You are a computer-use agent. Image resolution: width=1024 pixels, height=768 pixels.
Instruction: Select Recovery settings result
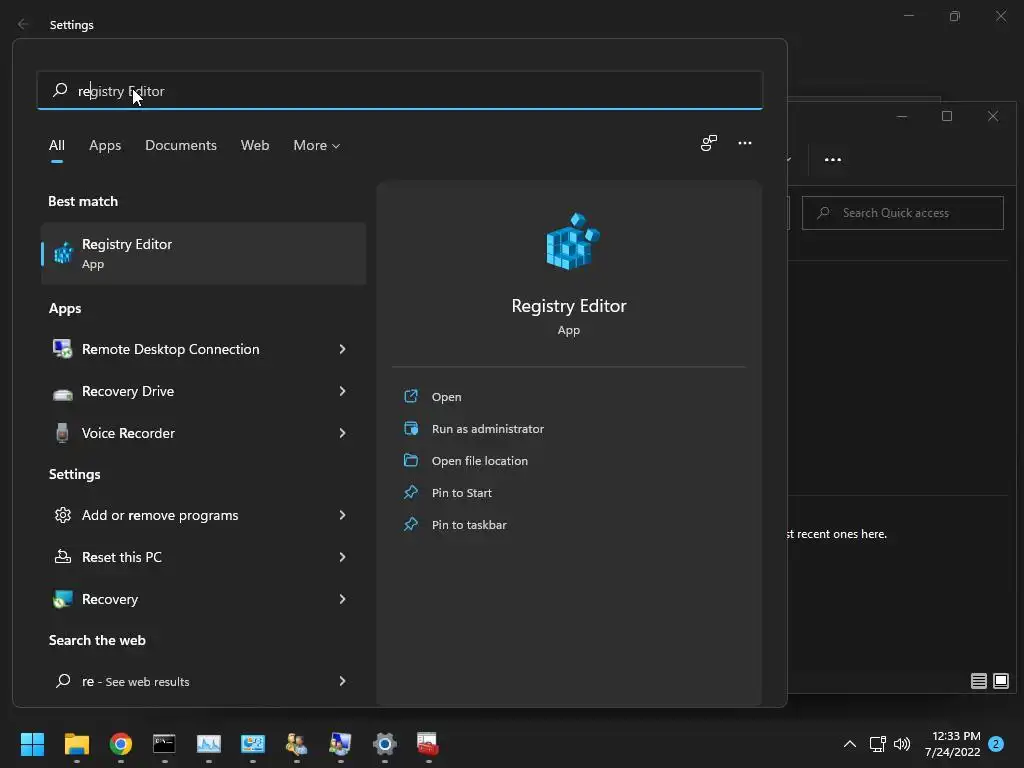203,599
